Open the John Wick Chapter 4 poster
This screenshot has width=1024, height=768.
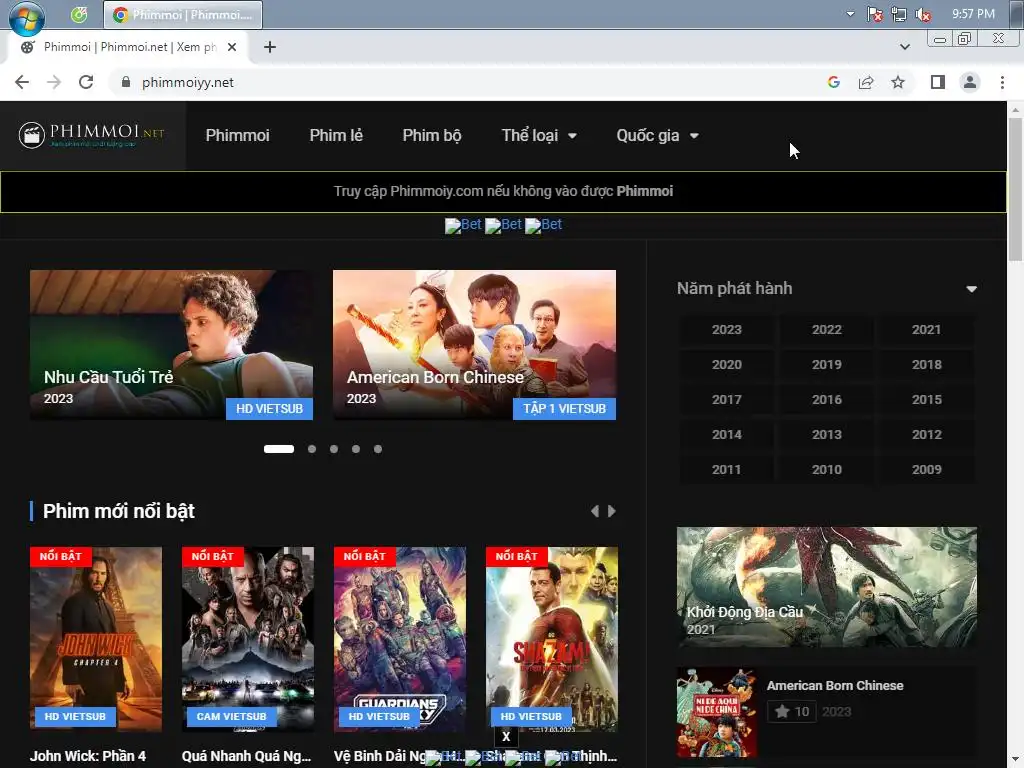[x=96, y=638]
